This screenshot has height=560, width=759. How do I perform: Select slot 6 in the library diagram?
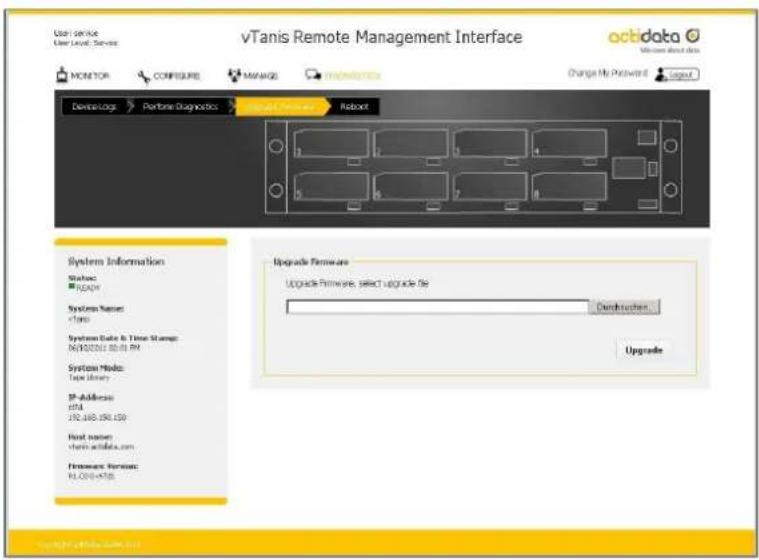[410, 186]
